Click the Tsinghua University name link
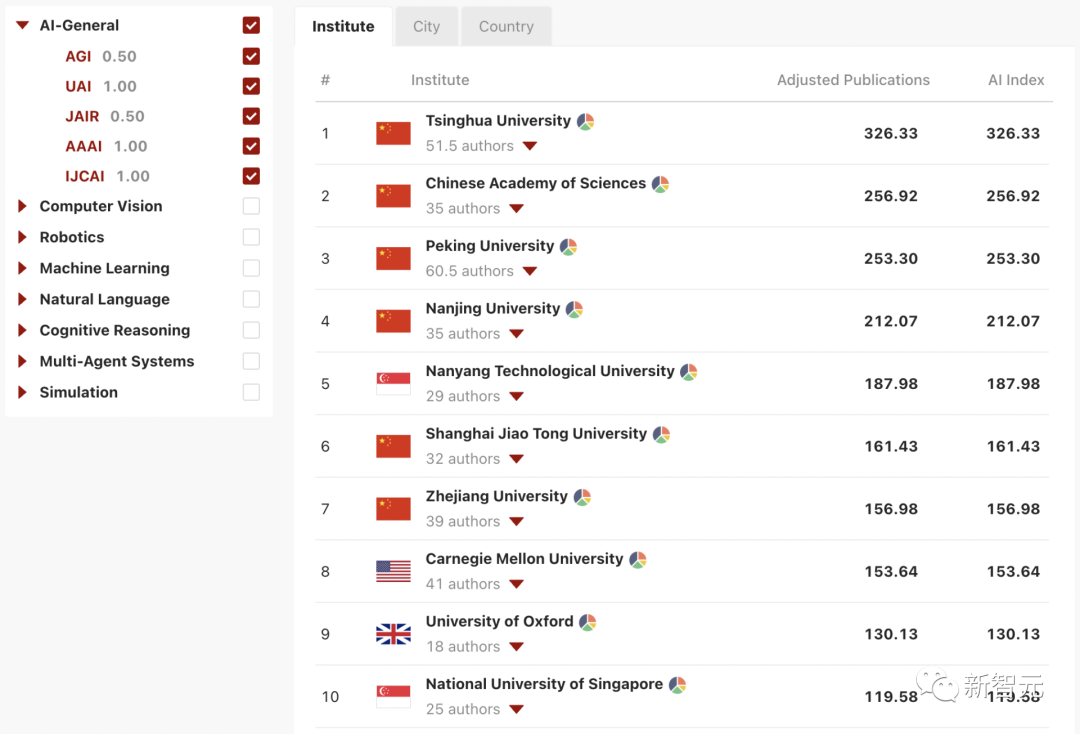Viewport: 1080px width, 734px height. 497,120
